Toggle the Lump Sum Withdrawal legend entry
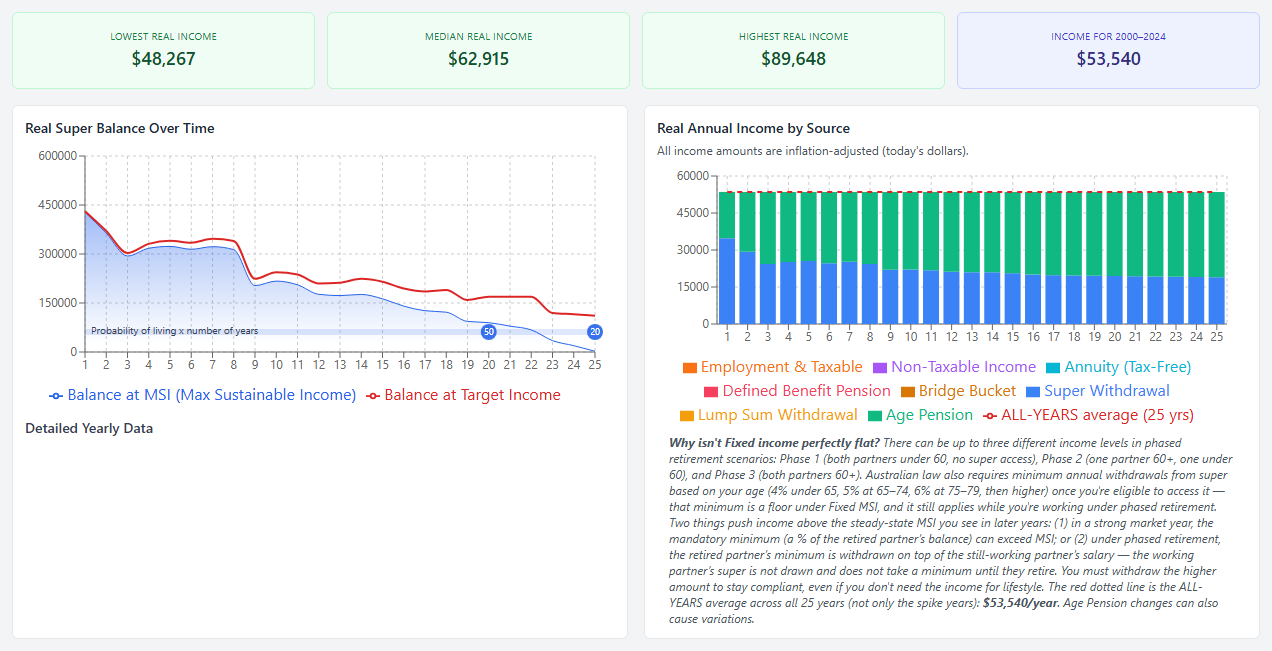This screenshot has height=651, width=1272. coord(768,415)
